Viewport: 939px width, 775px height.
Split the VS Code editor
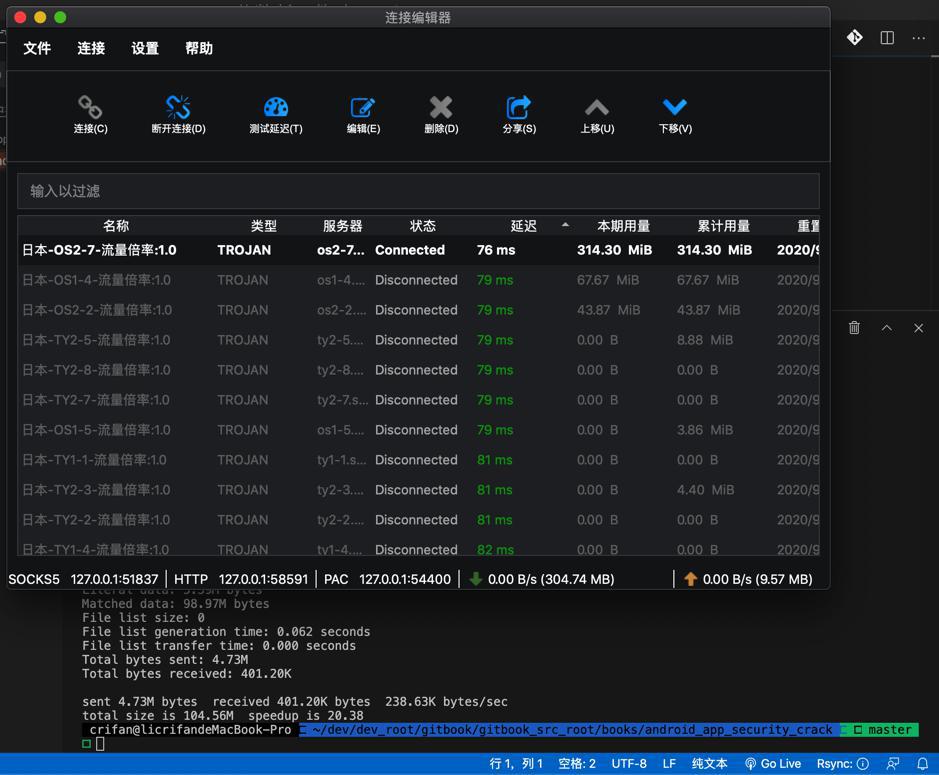(x=887, y=38)
